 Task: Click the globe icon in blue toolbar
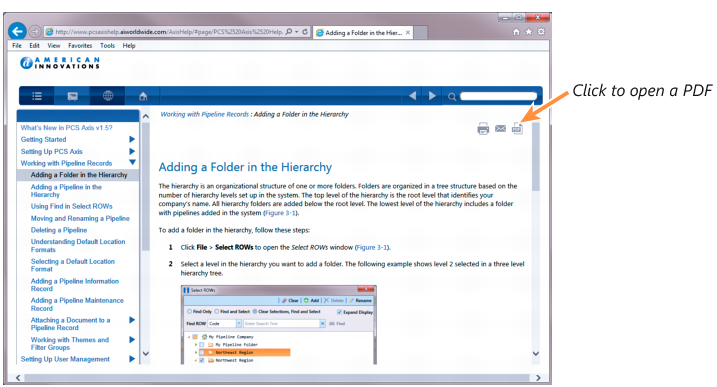click(x=108, y=96)
